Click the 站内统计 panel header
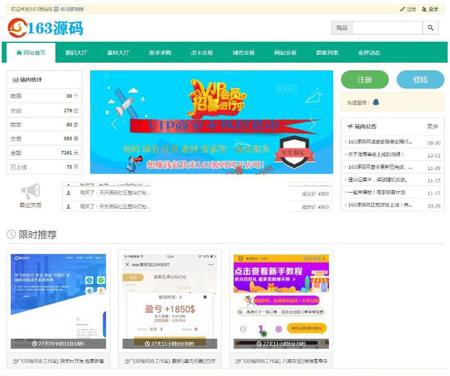Viewport: 450px width, 376px height. point(44,80)
